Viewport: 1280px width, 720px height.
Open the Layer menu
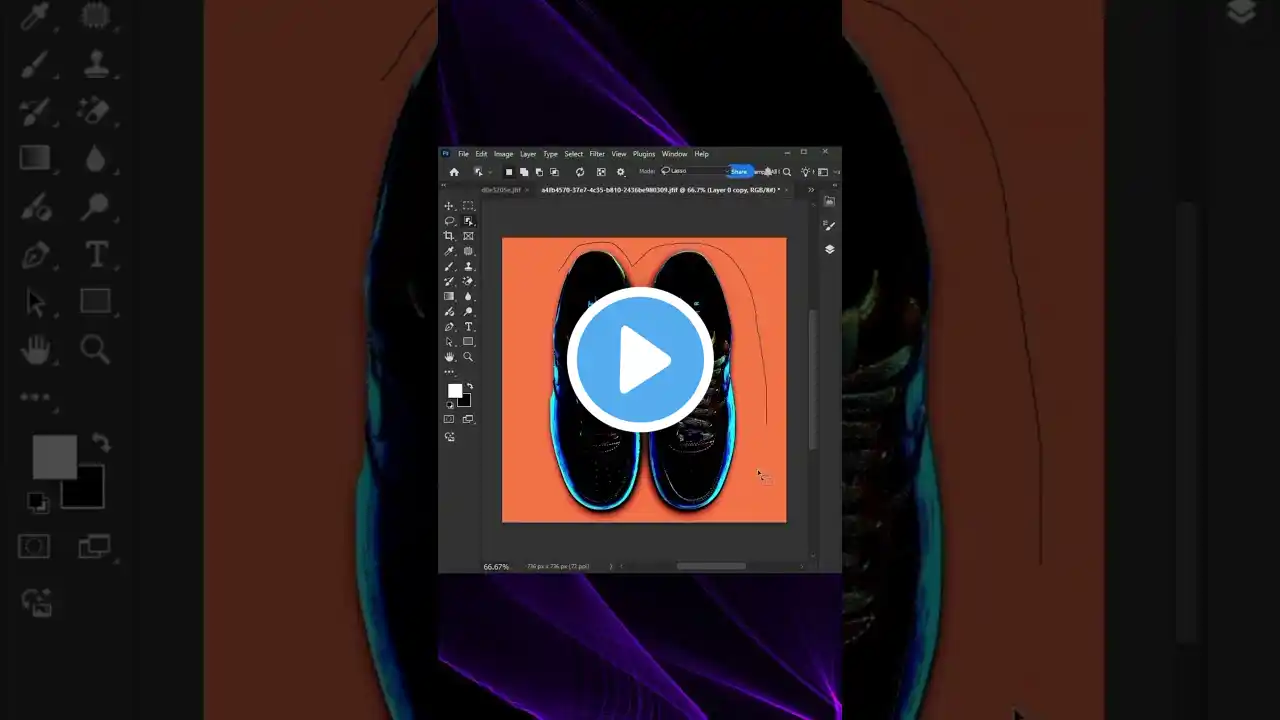(528, 154)
